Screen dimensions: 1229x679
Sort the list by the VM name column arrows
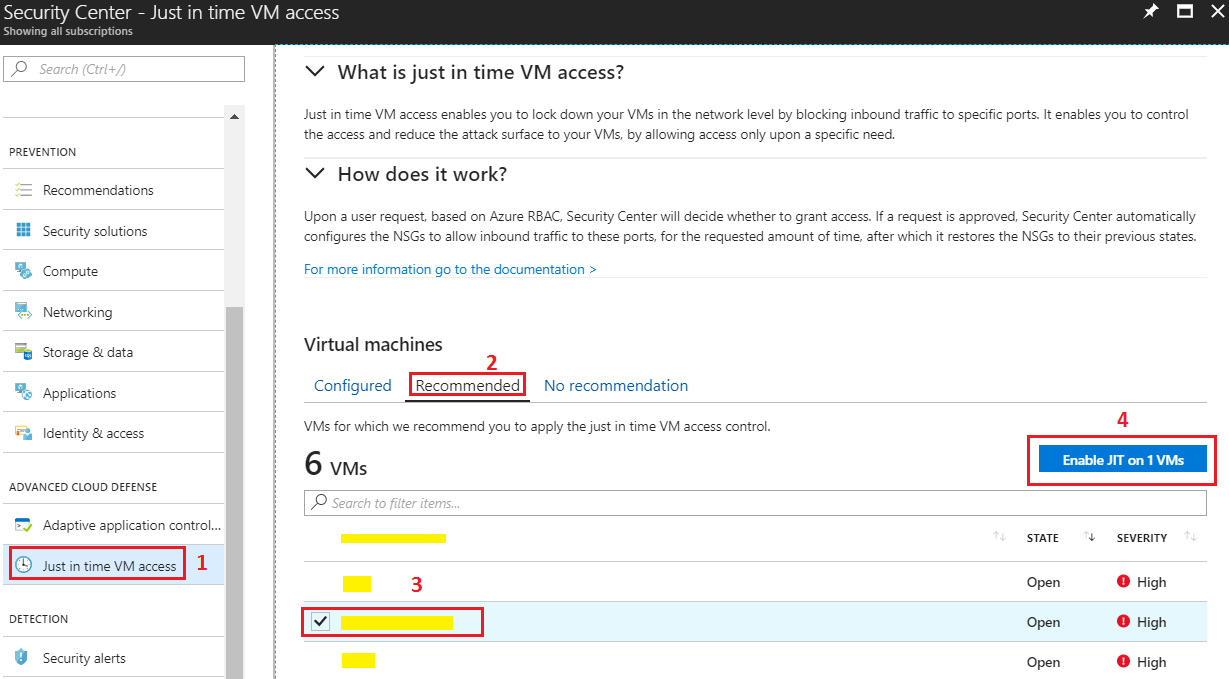pos(999,538)
